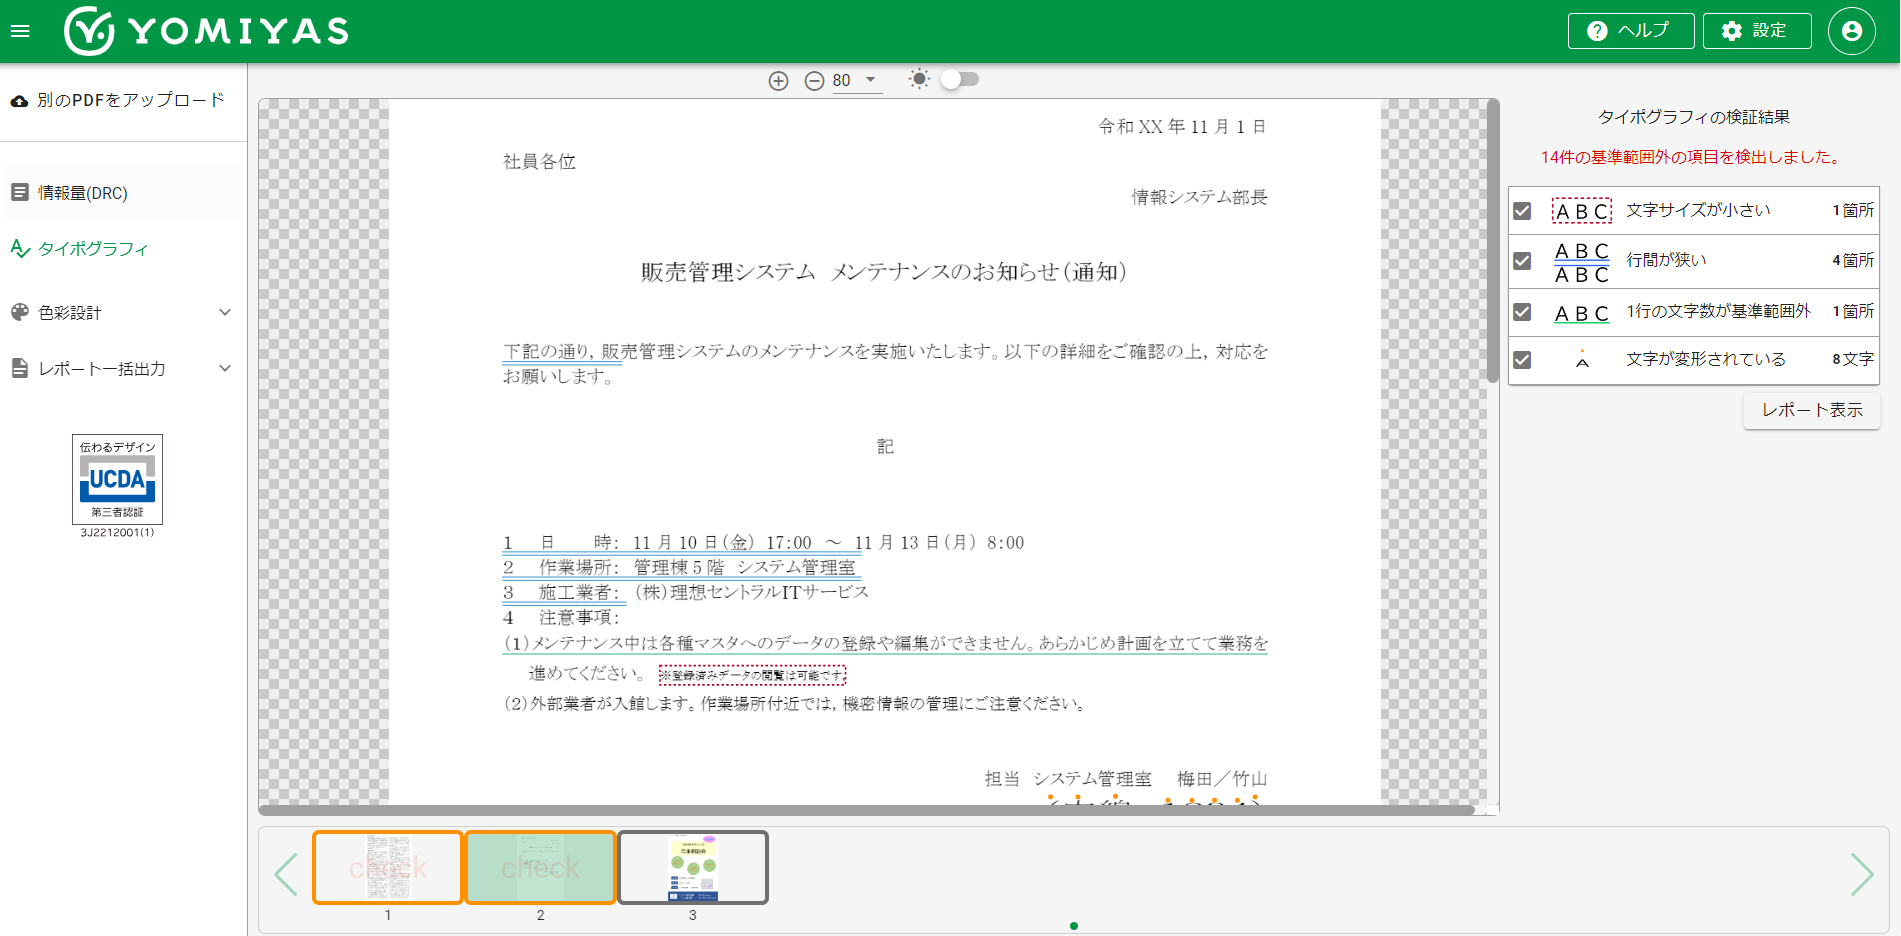Go to next thumbnails with right arrow
Screen dimensions: 1901x936
tap(1861, 874)
